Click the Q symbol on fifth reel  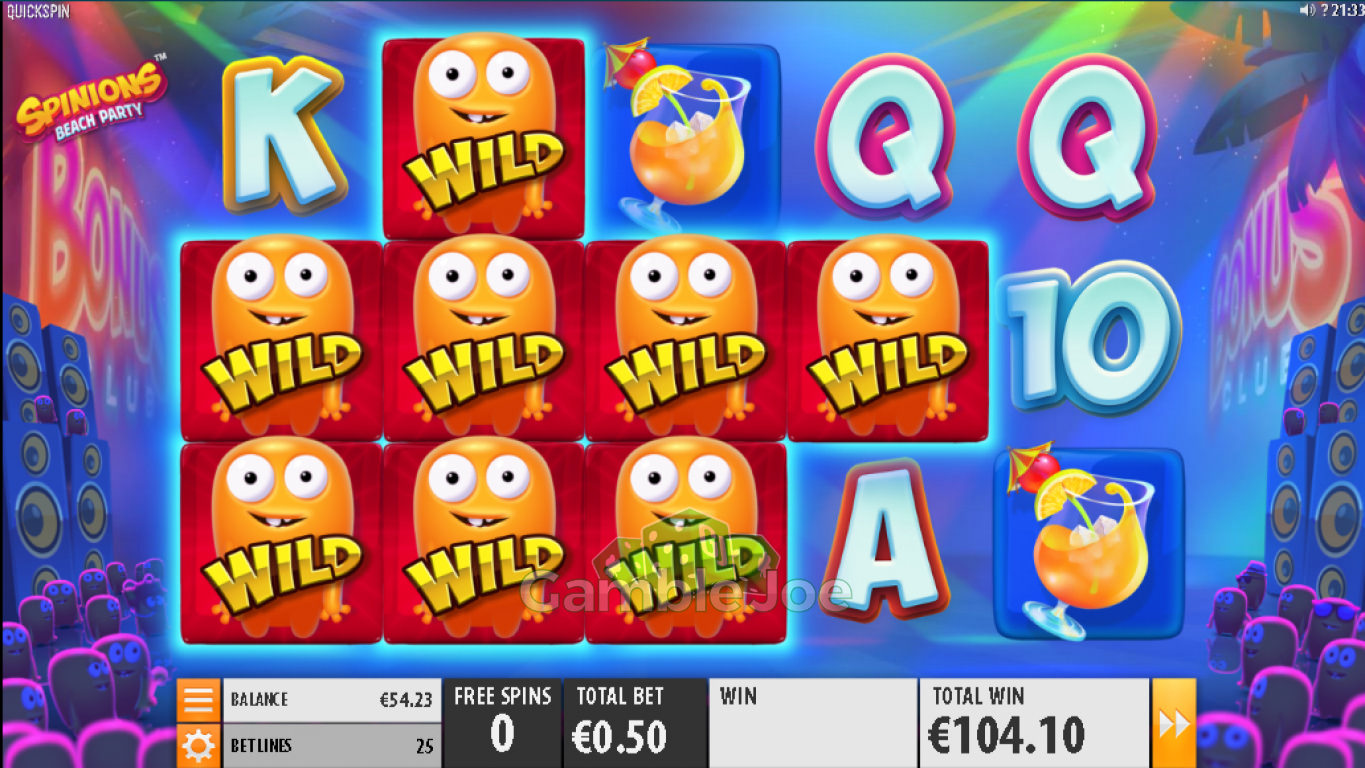[x=1087, y=137]
